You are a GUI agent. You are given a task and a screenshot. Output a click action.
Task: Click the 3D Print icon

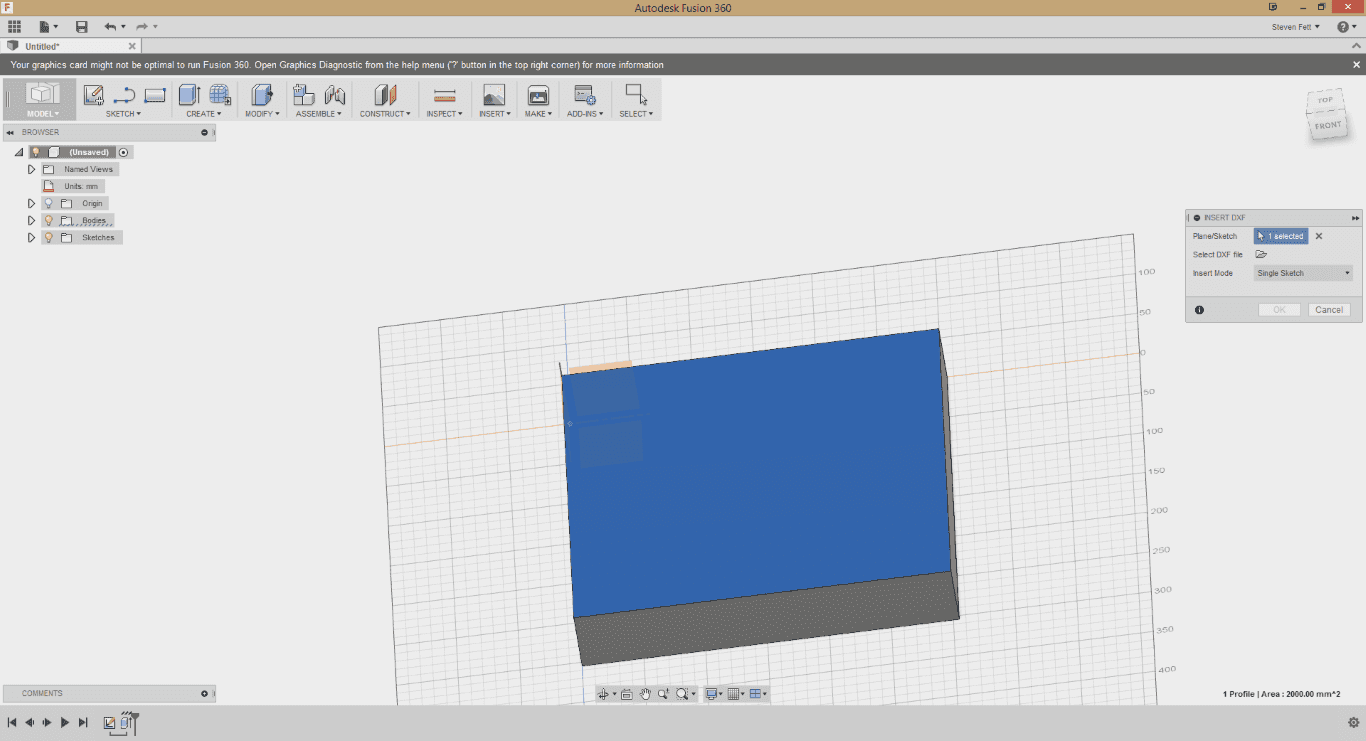tap(538, 95)
